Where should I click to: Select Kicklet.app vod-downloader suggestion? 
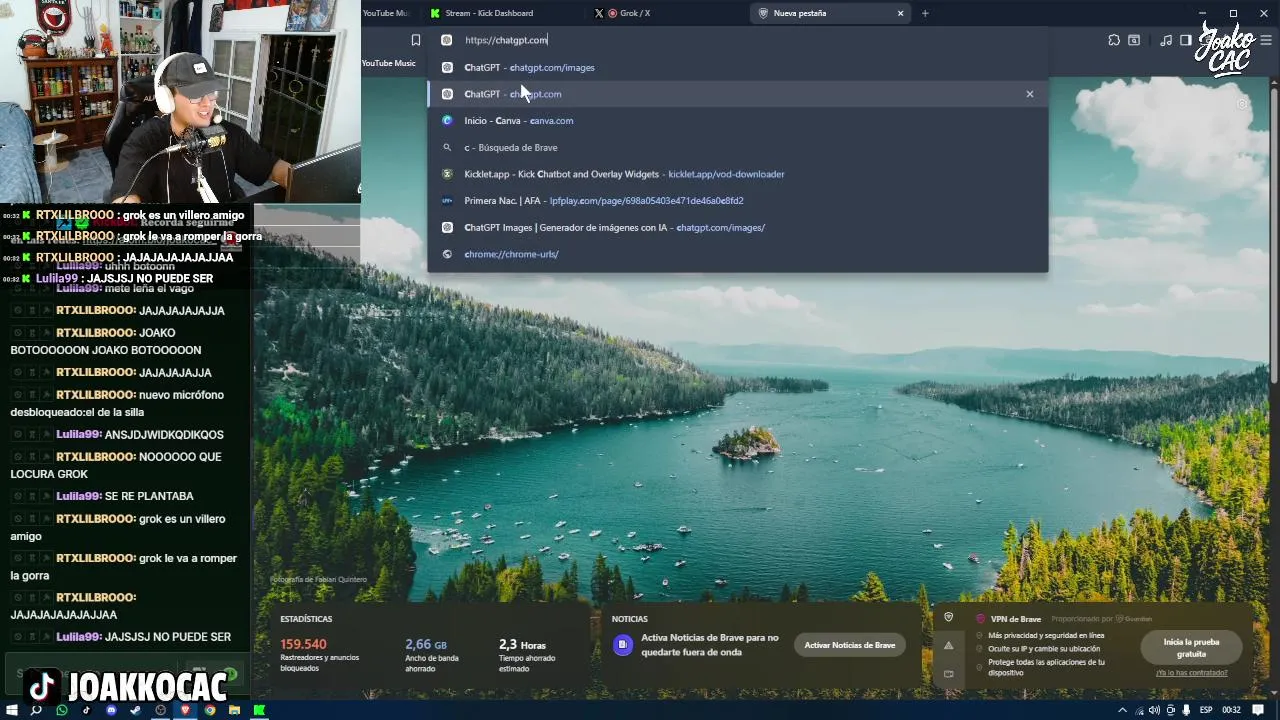pos(737,174)
